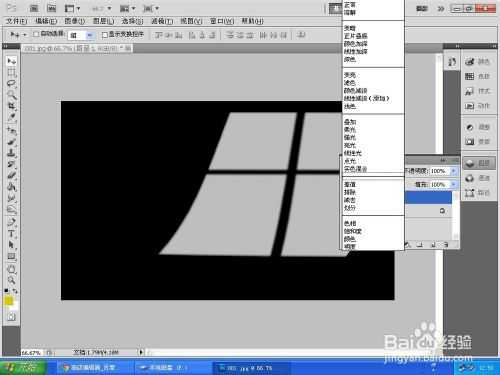Click the white background color swatch
500x375 pixels.
coord(15,305)
